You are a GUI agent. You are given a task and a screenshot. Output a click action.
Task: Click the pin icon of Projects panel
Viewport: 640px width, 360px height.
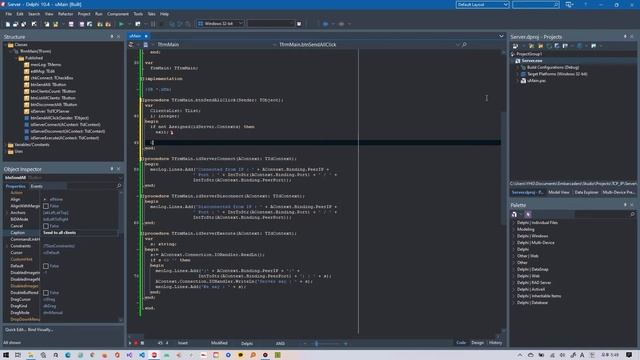click(x=625, y=37)
